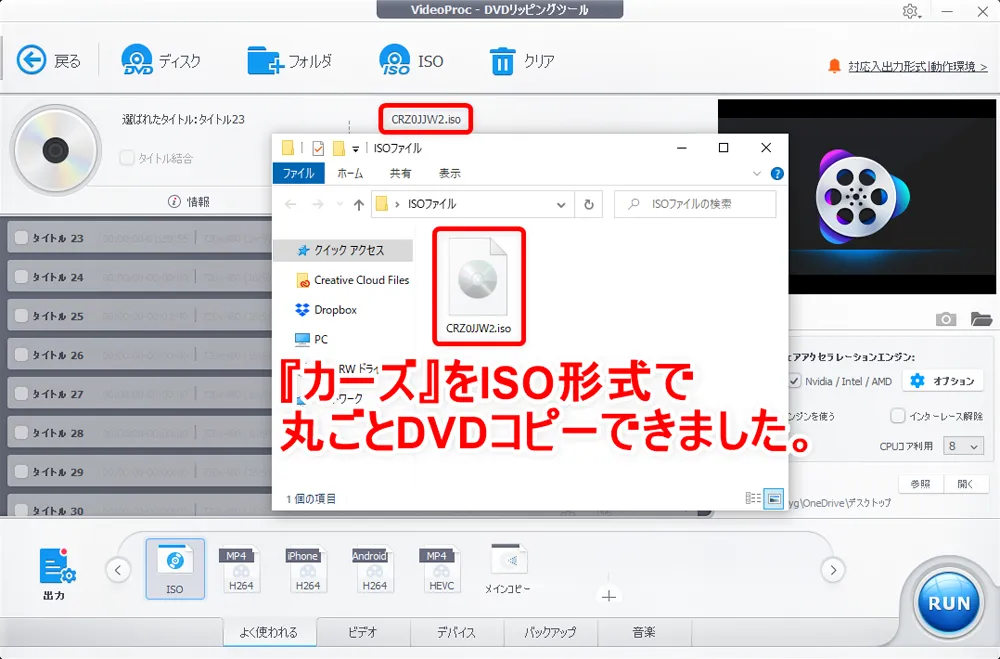The image size is (1000, 659).
Task: Add a folder with the フォルダ icon
Action: coord(265,61)
